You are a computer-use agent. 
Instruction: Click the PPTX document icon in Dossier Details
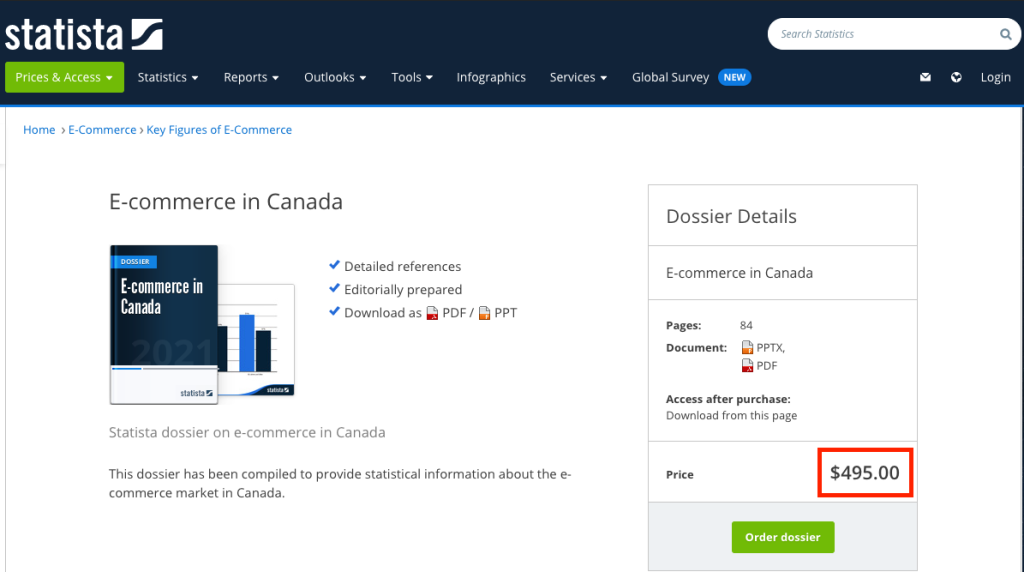(747, 347)
